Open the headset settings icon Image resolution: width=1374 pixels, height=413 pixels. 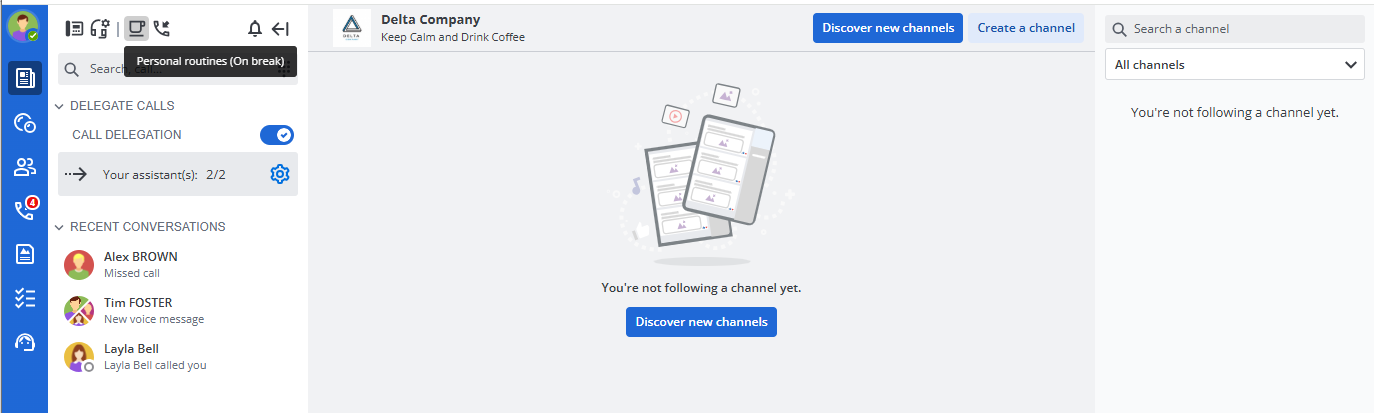click(x=100, y=29)
